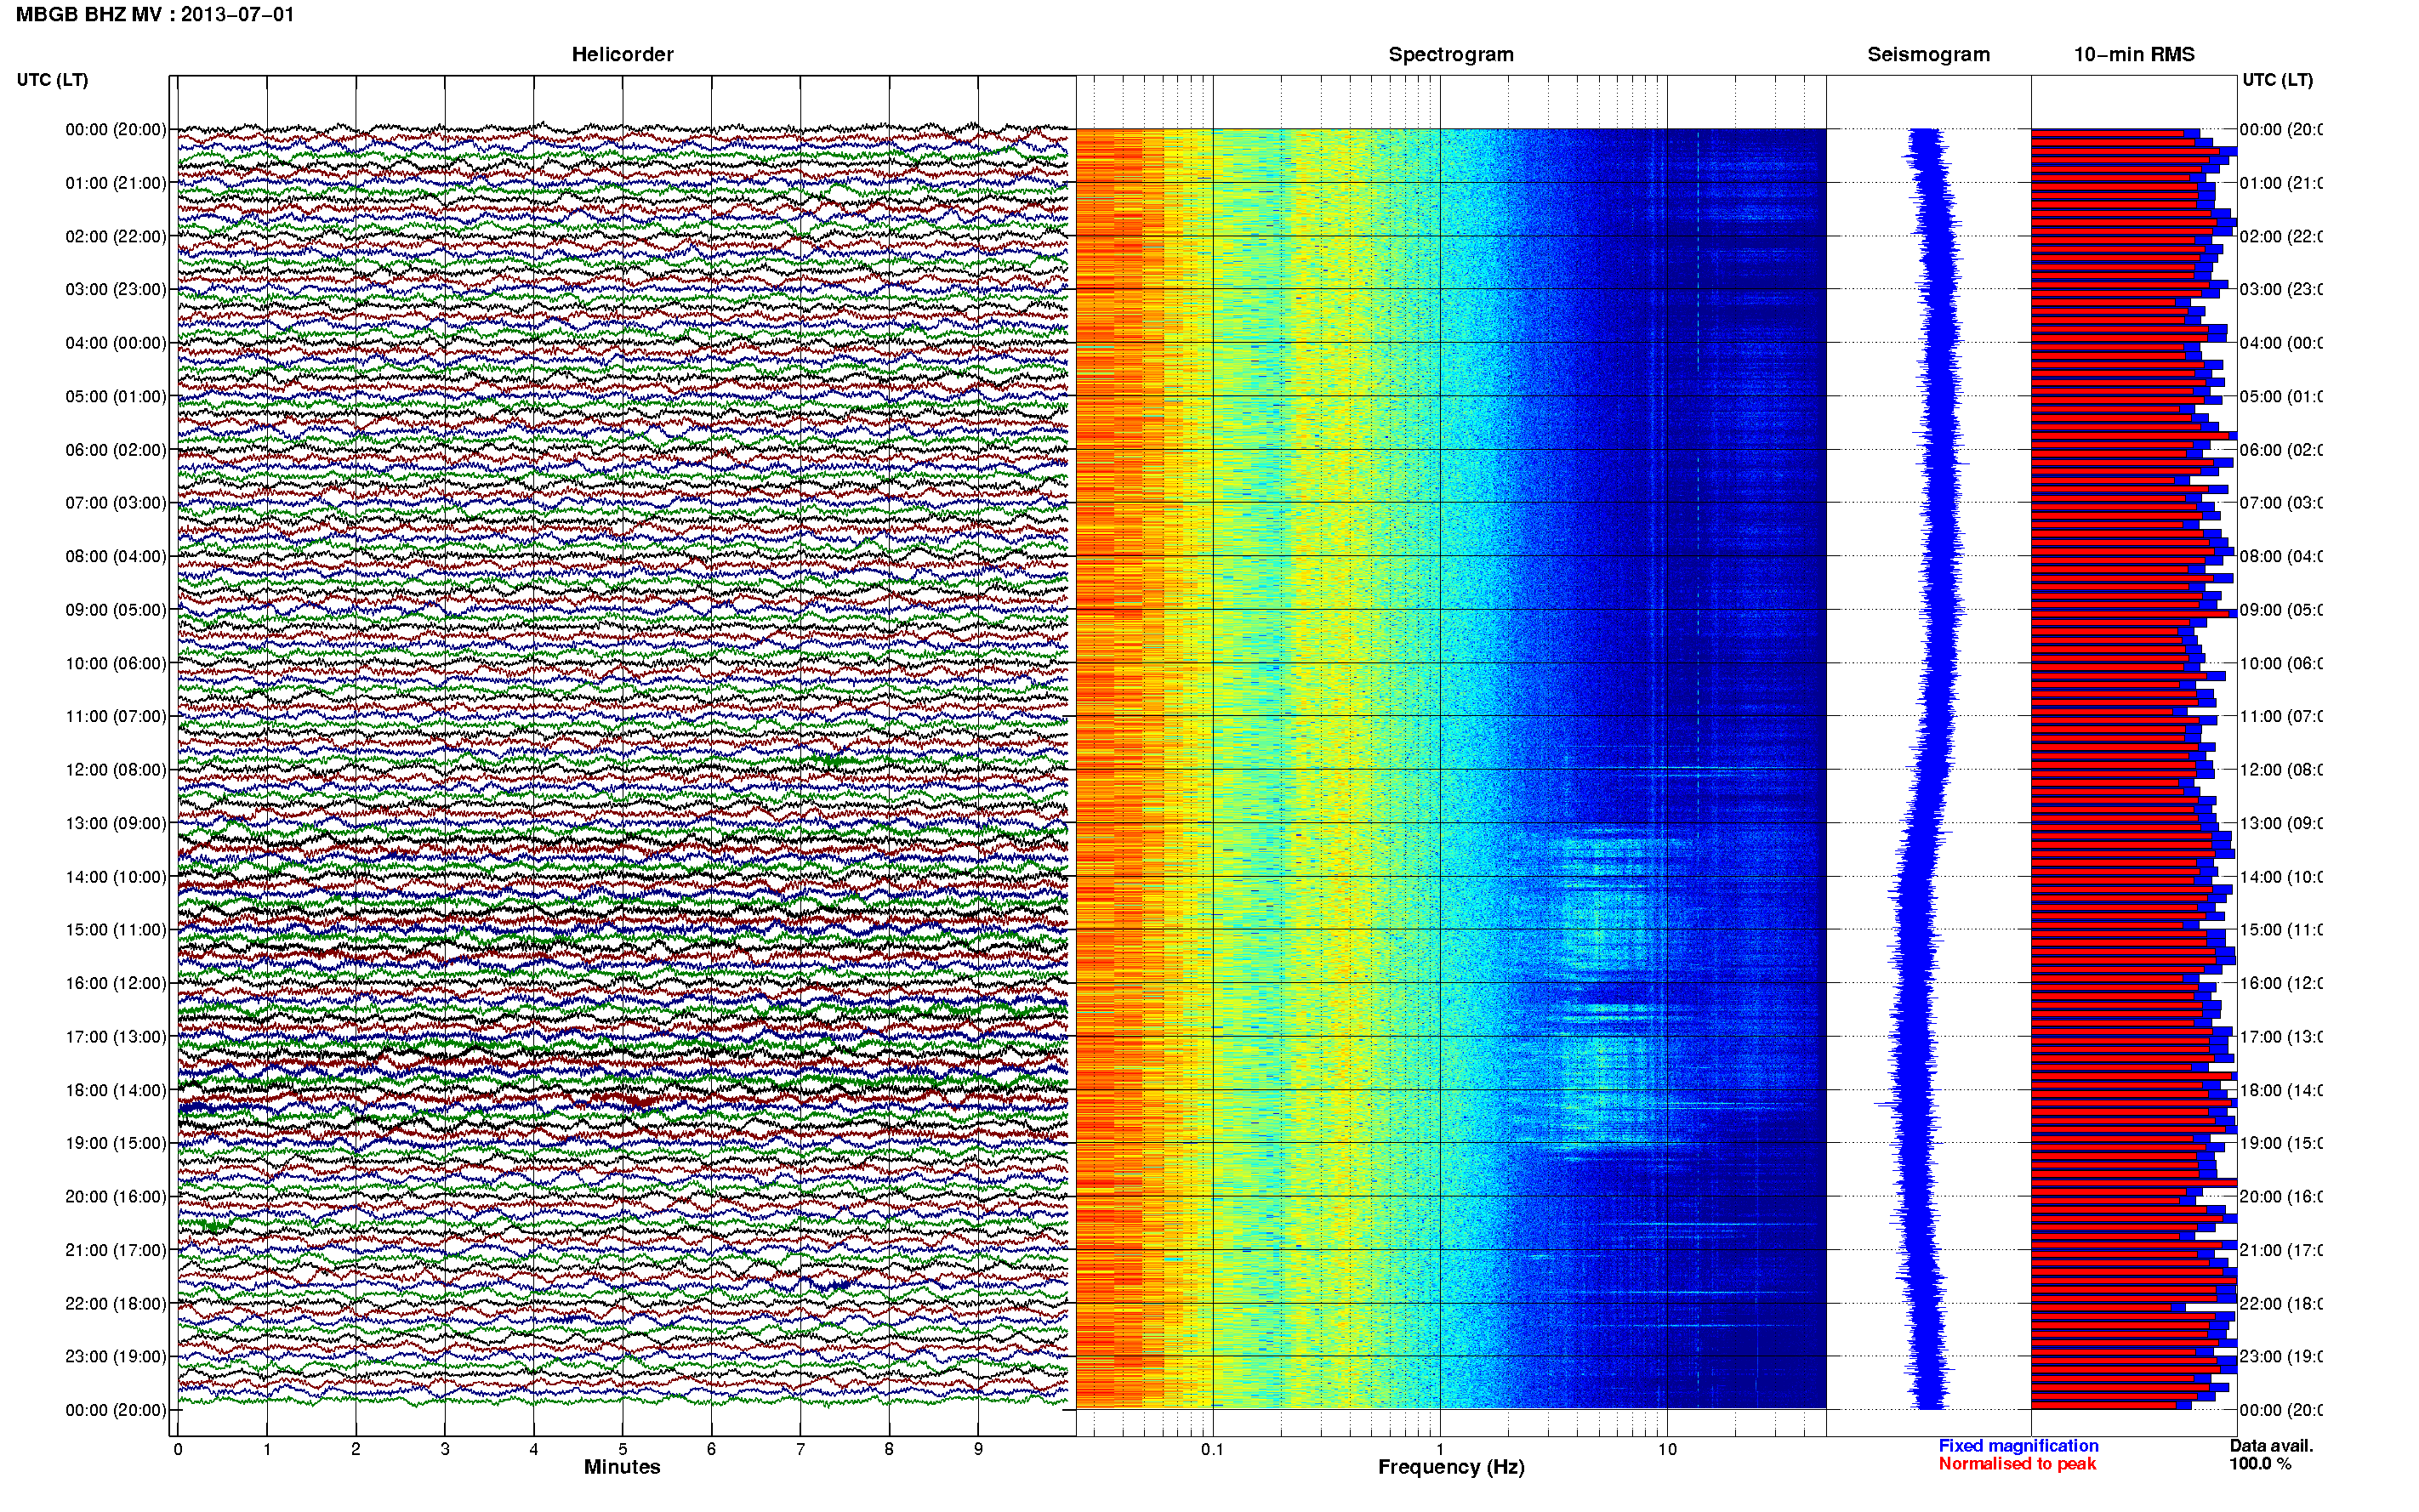2419x1512 pixels.
Task: Click the Helicorder panel heading
Action: click(622, 55)
